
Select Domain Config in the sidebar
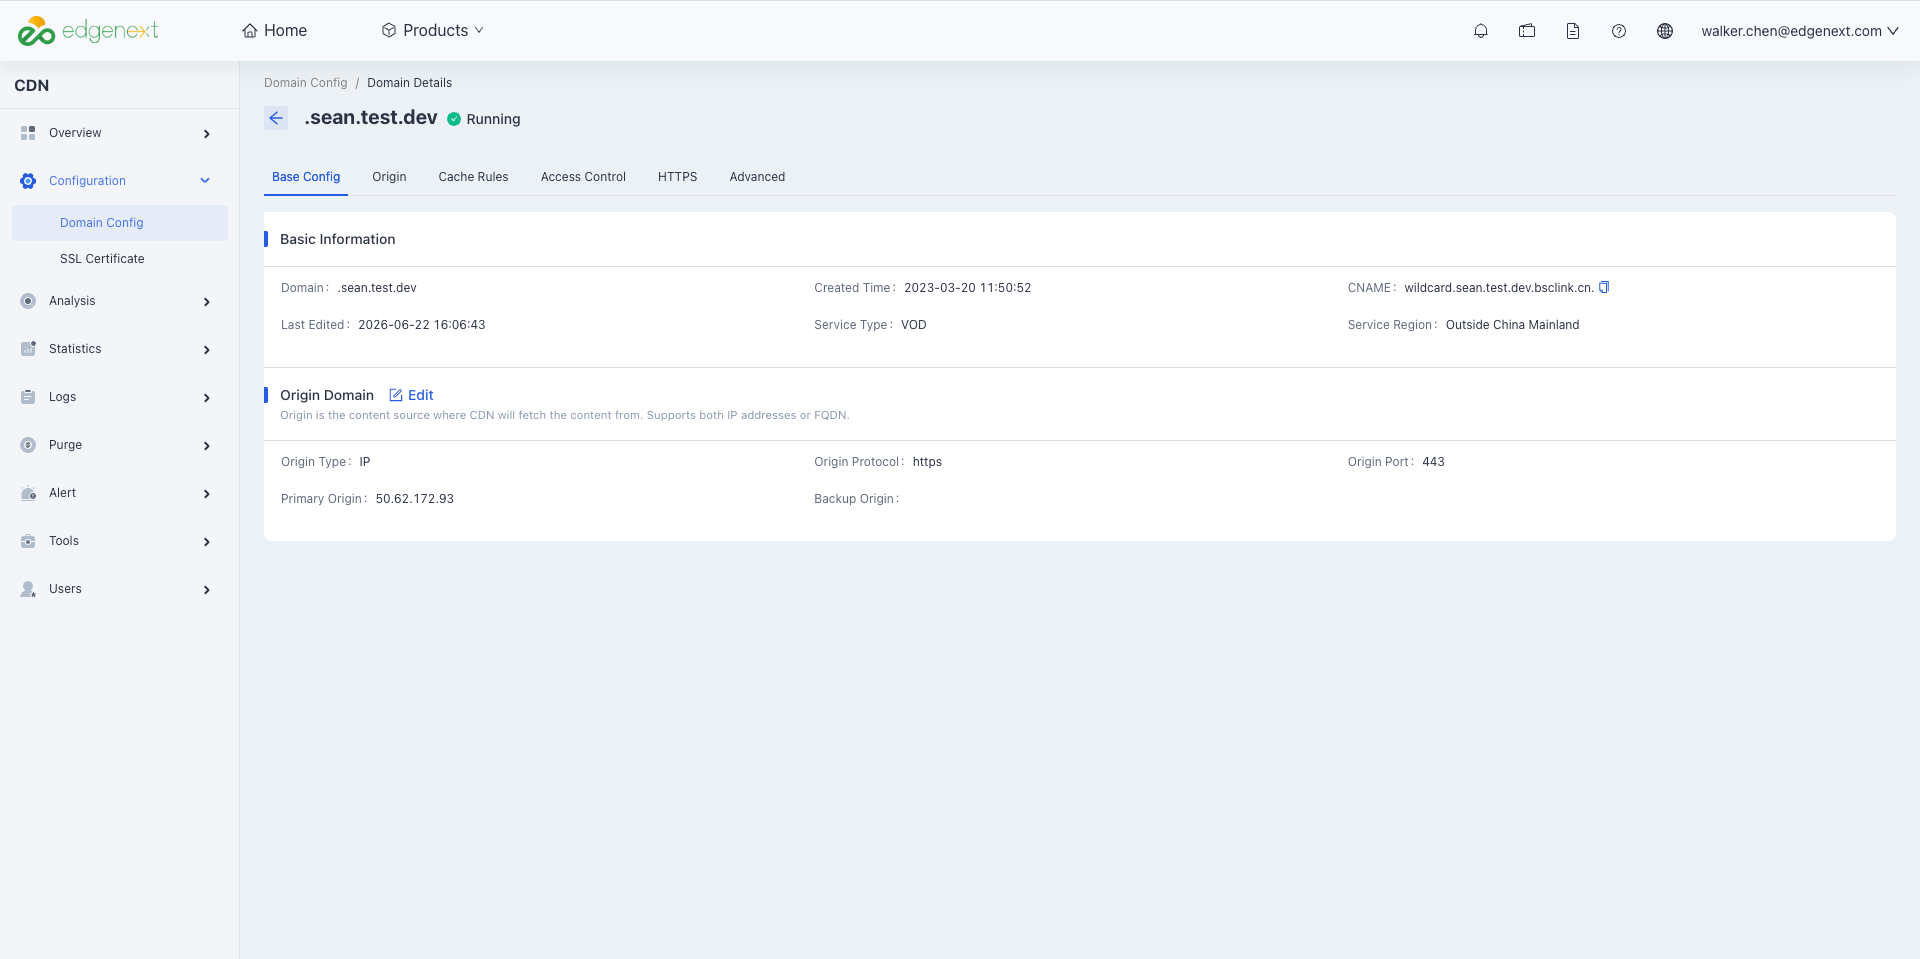120,223
